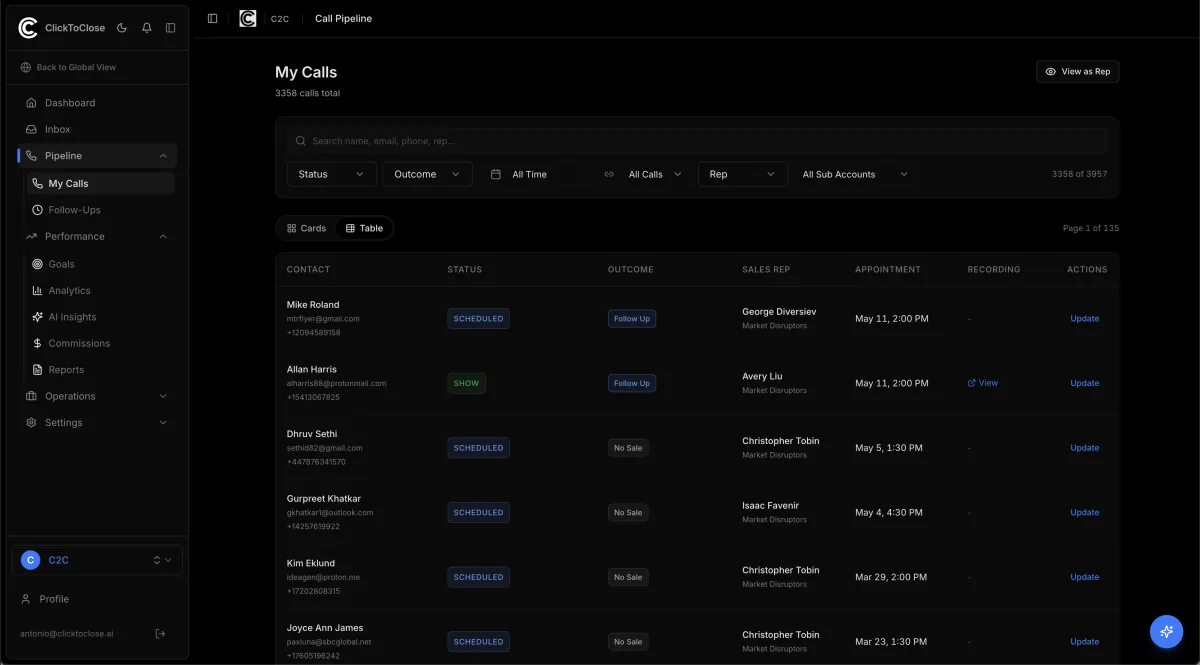This screenshot has width=1200, height=665.
Task: Click Allan Harris's Show status badge
Action: pyautogui.click(x=466, y=383)
